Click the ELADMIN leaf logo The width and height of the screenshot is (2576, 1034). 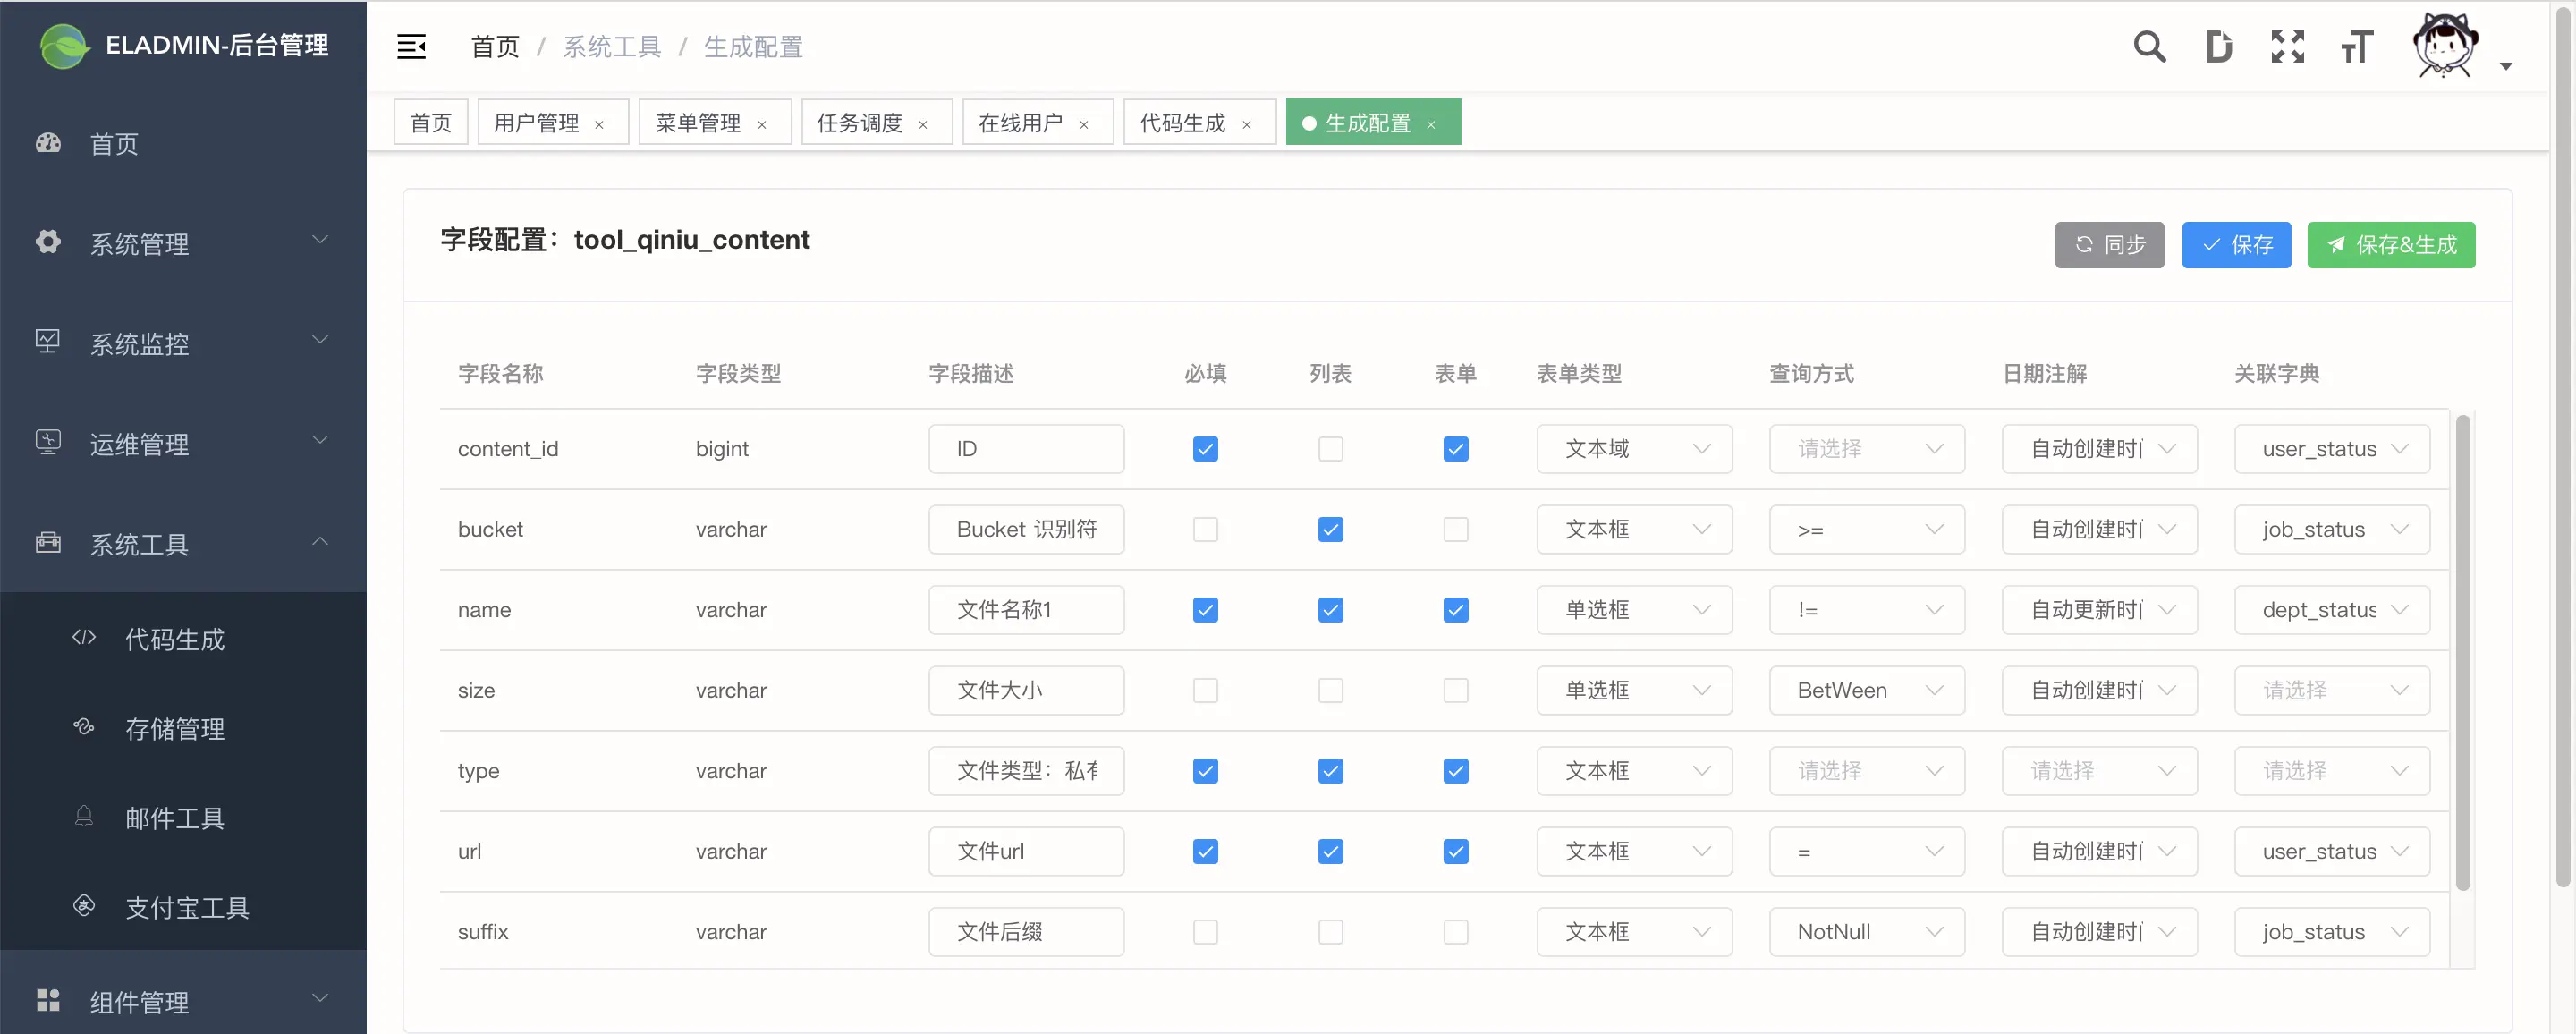(63, 46)
